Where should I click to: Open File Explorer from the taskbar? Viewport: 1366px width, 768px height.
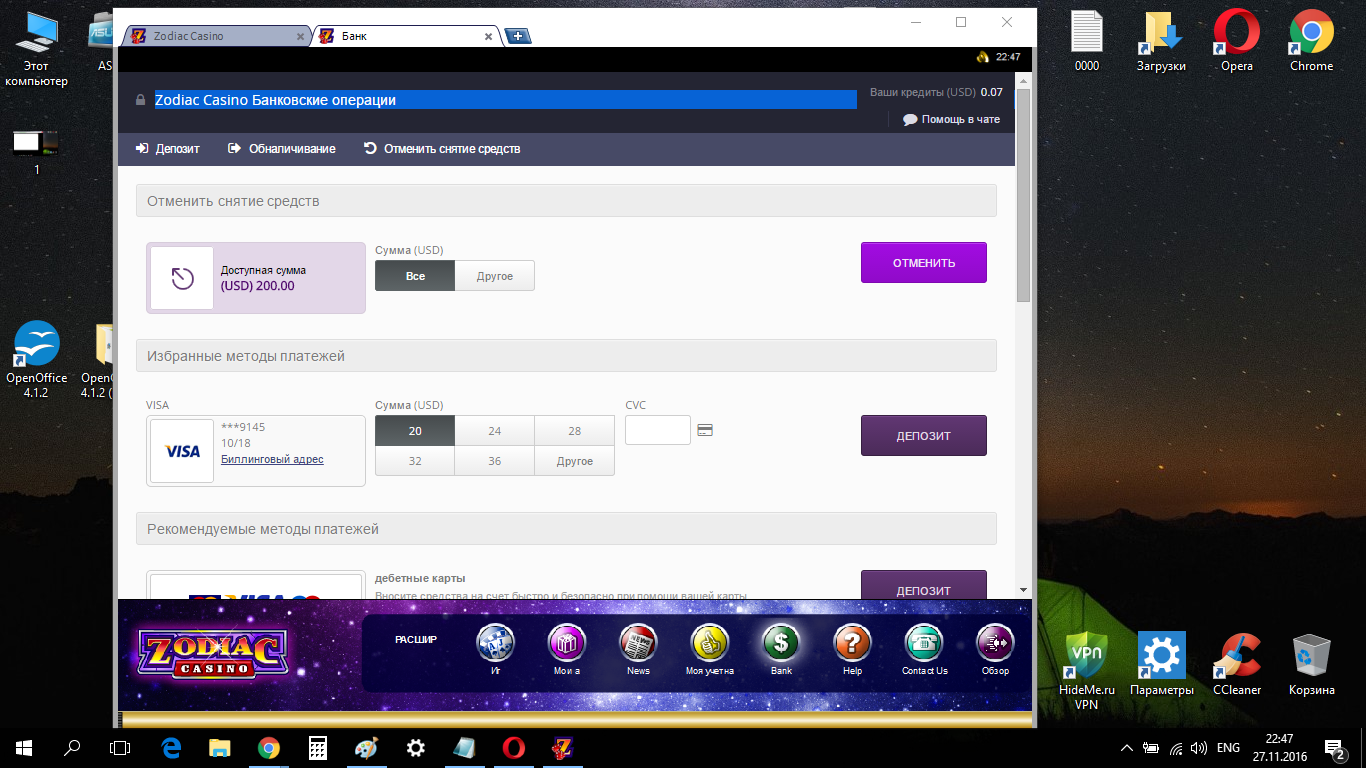tap(220, 747)
